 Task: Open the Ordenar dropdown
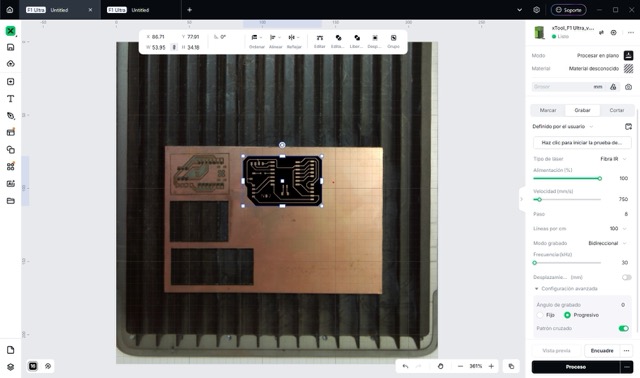tap(257, 41)
